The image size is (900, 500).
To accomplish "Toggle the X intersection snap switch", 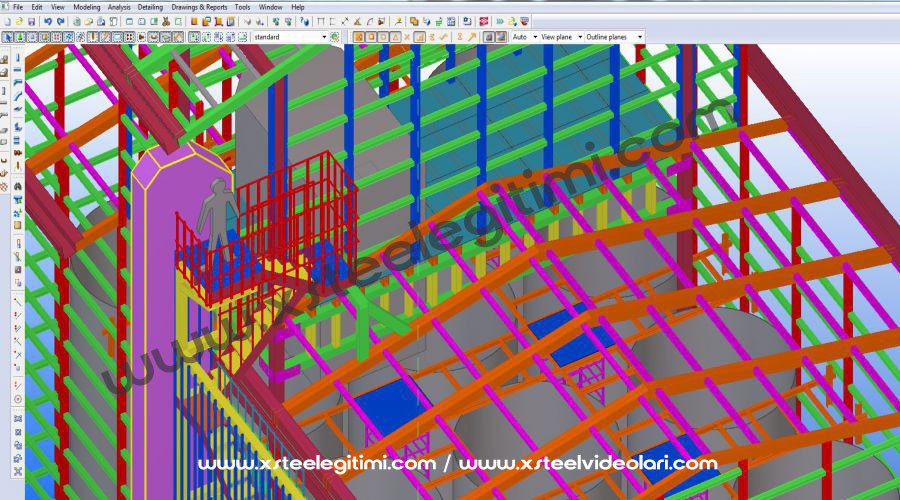I will (407, 37).
